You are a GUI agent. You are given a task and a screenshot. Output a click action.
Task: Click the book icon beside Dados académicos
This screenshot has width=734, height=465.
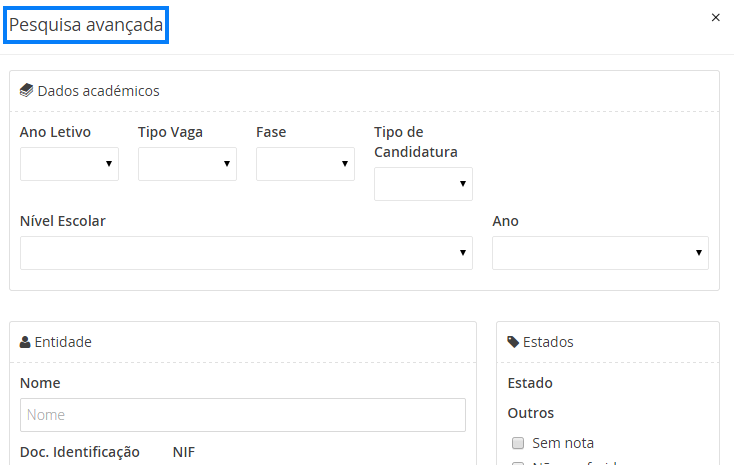click(27, 91)
